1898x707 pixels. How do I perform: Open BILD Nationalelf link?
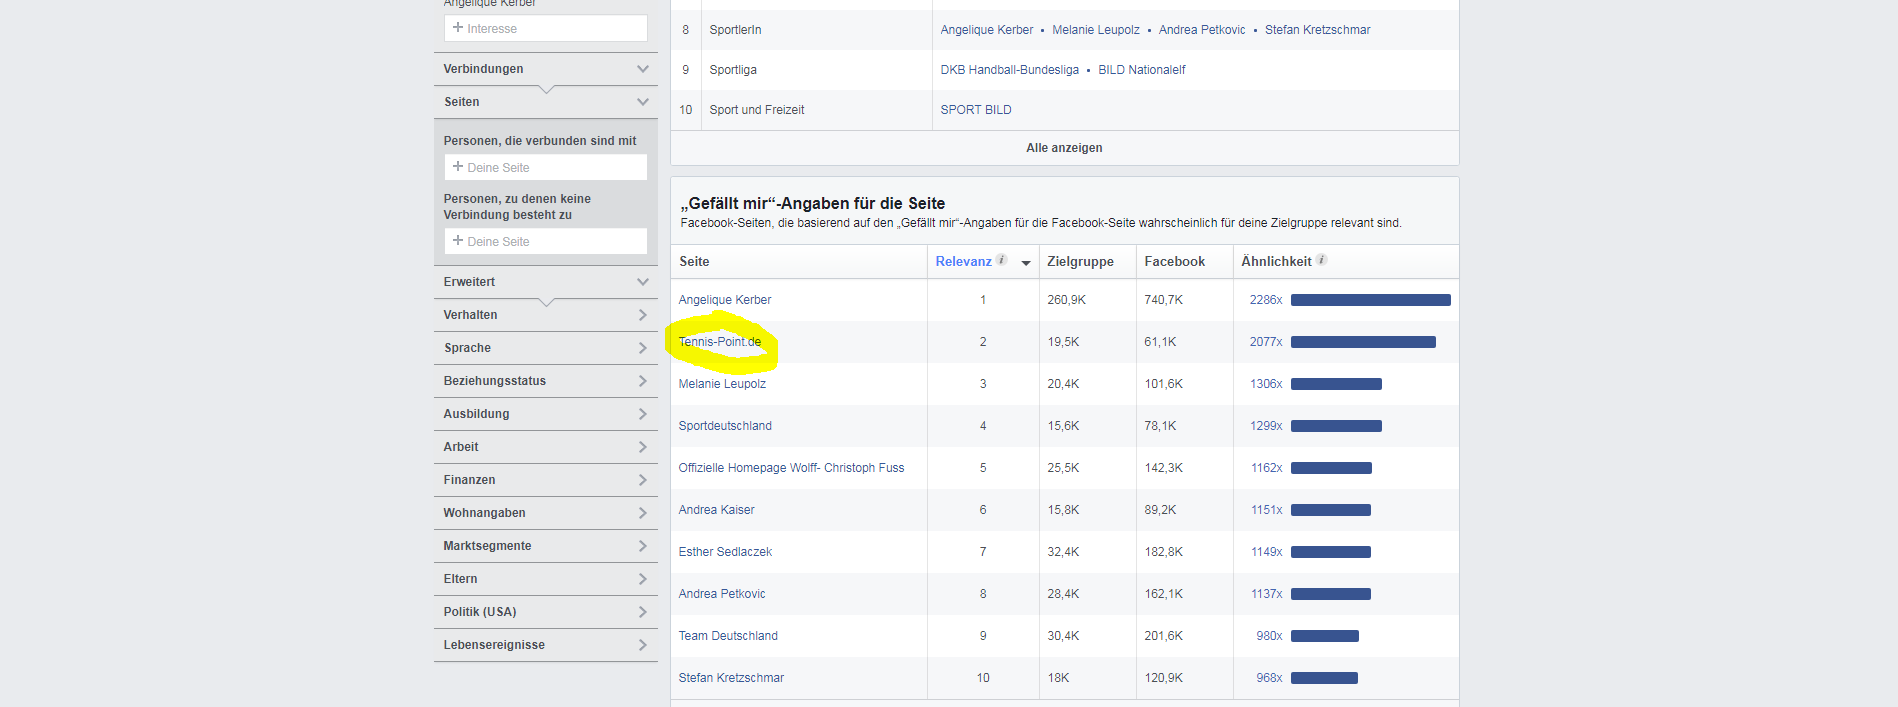tap(1142, 70)
